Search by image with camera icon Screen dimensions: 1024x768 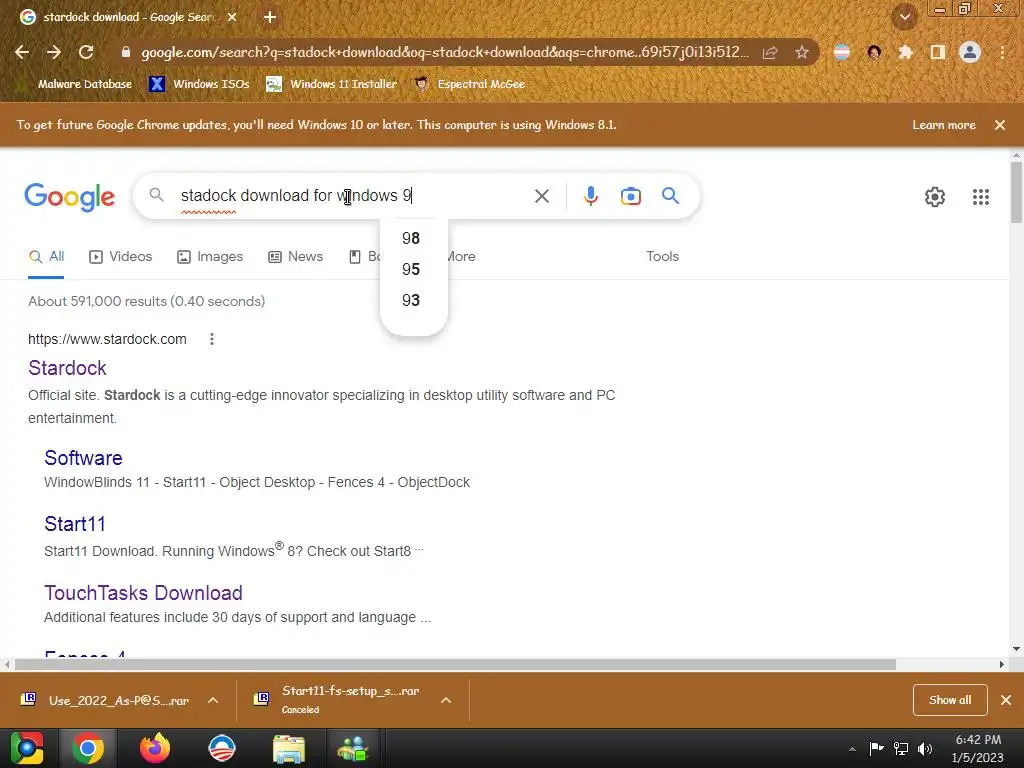pyautogui.click(x=630, y=196)
